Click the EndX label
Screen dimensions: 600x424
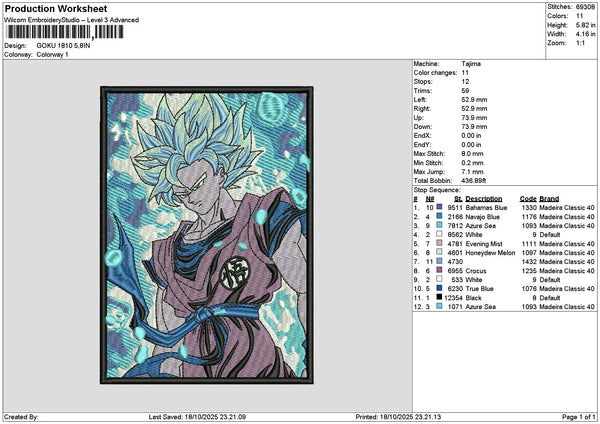422,136
